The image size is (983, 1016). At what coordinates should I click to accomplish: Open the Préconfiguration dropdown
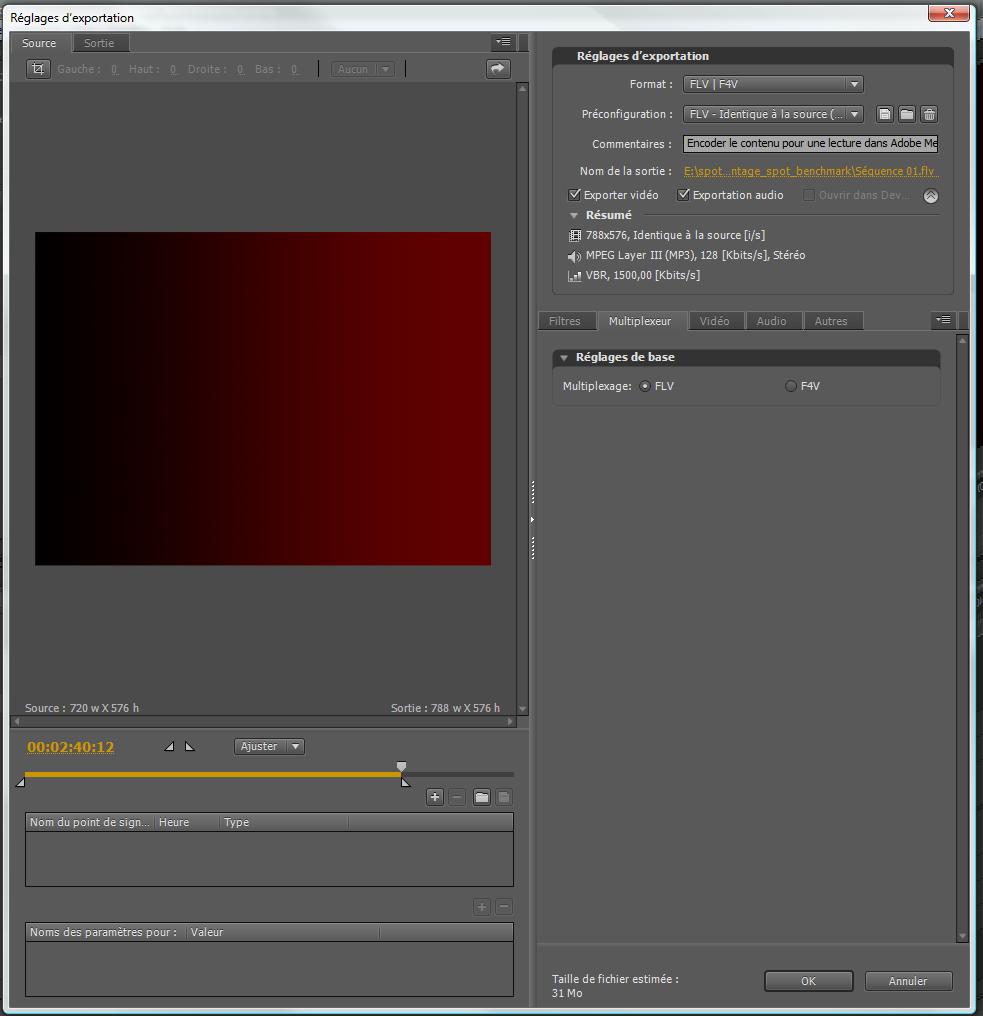tap(773, 114)
